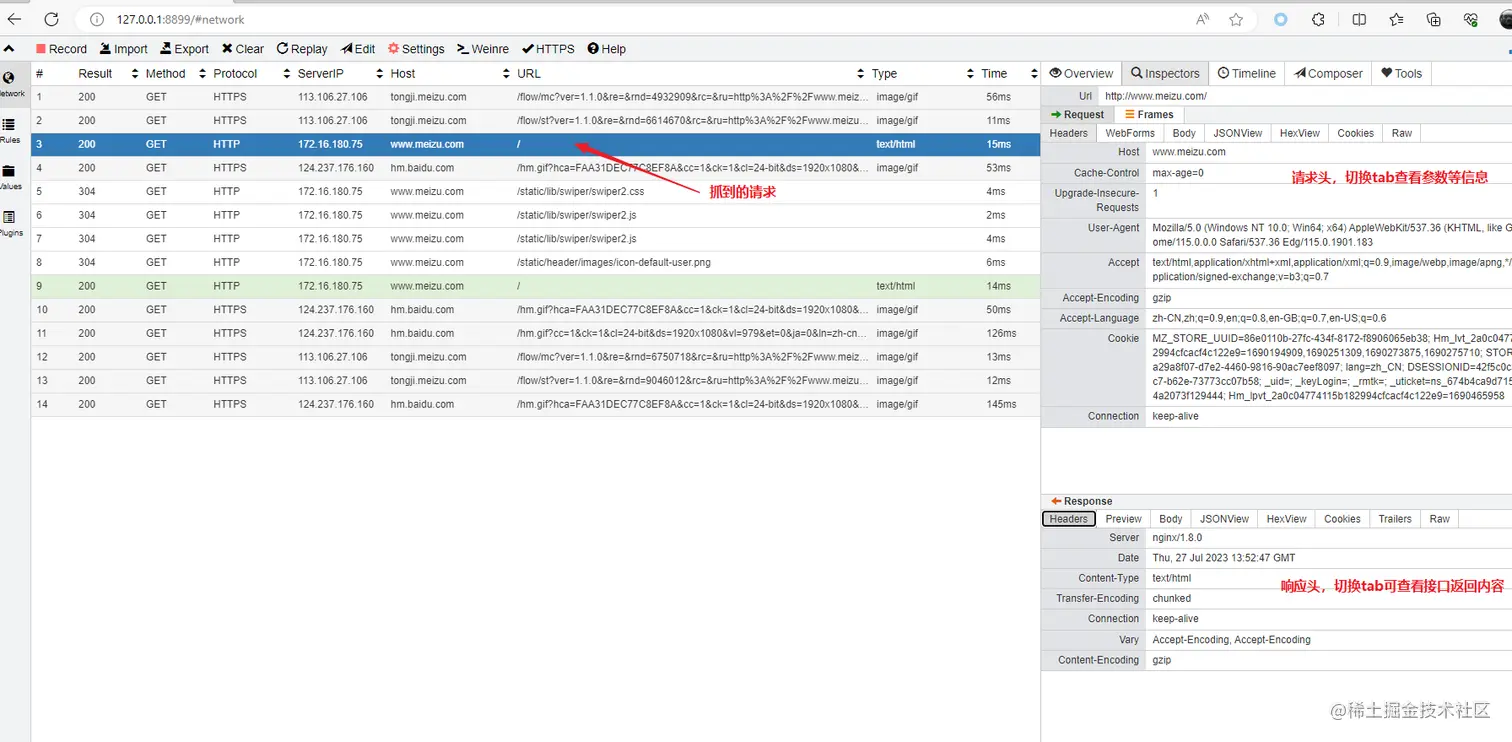This screenshot has height=742, width=1512.
Task: Switch to the Timeline tab
Action: [x=1246, y=73]
